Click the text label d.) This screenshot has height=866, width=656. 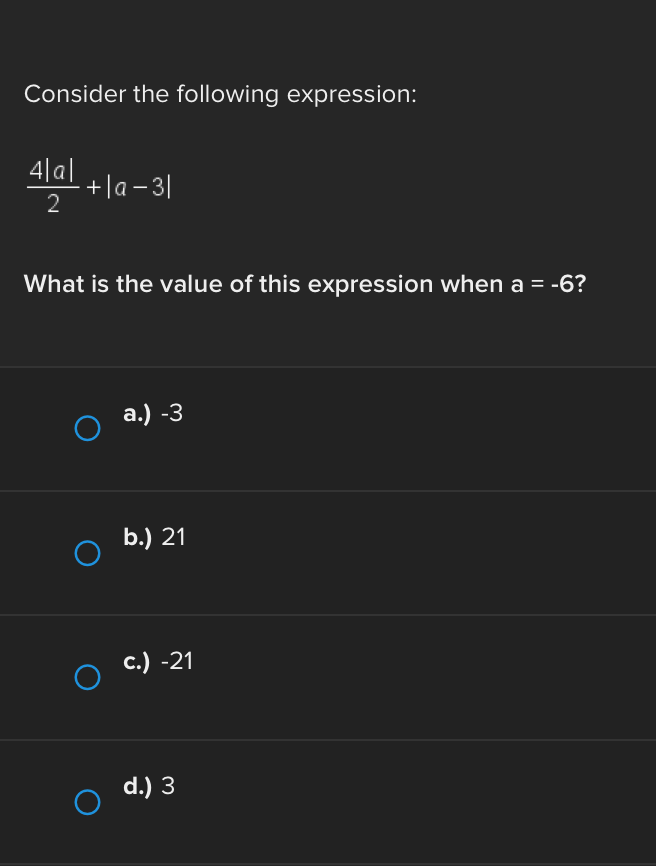[x=136, y=786]
